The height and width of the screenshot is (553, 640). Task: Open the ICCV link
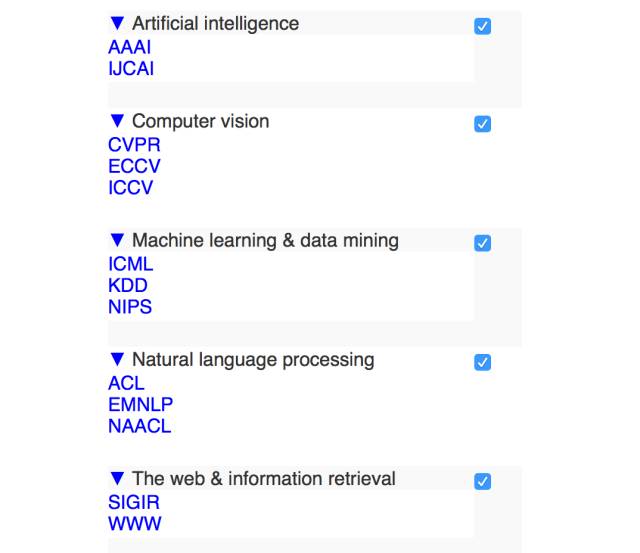[x=130, y=188]
